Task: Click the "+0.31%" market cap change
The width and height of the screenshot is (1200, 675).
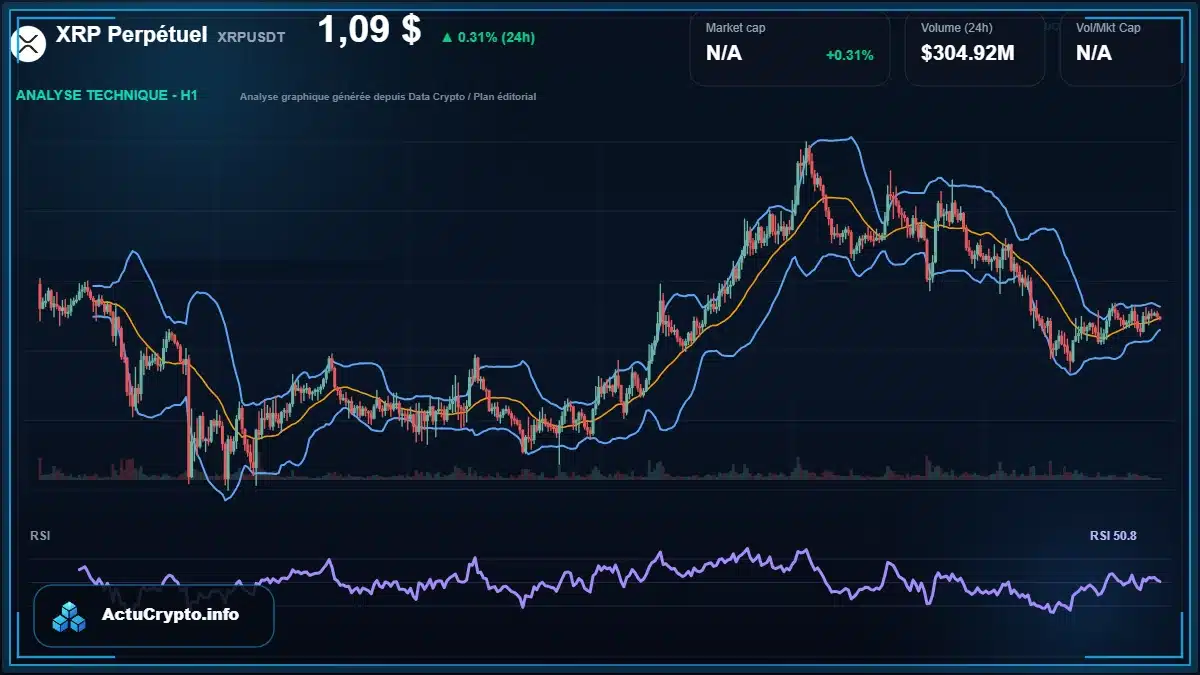Action: pos(850,55)
